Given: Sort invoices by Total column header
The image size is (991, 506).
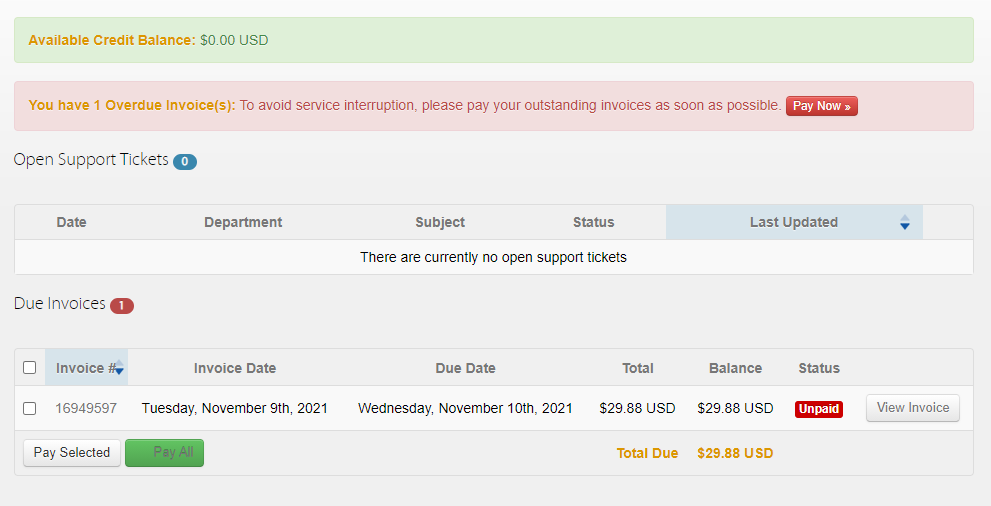Looking at the screenshot, I should (x=637, y=368).
